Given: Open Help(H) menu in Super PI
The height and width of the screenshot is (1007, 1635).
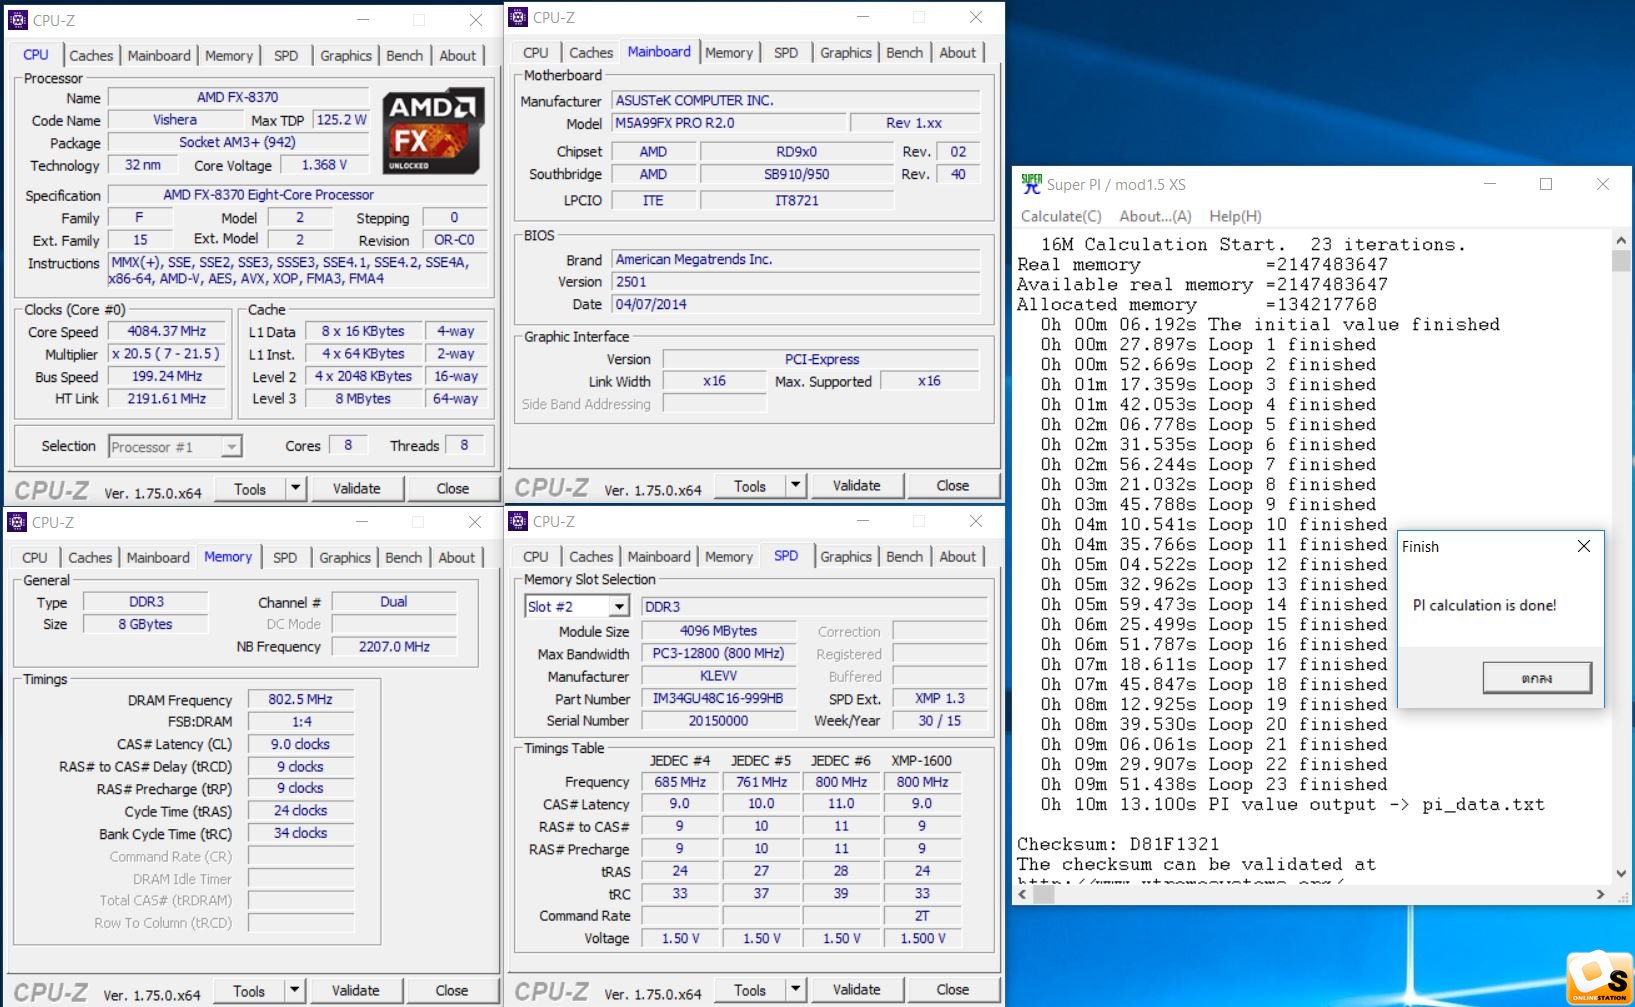Looking at the screenshot, I should coord(1235,216).
